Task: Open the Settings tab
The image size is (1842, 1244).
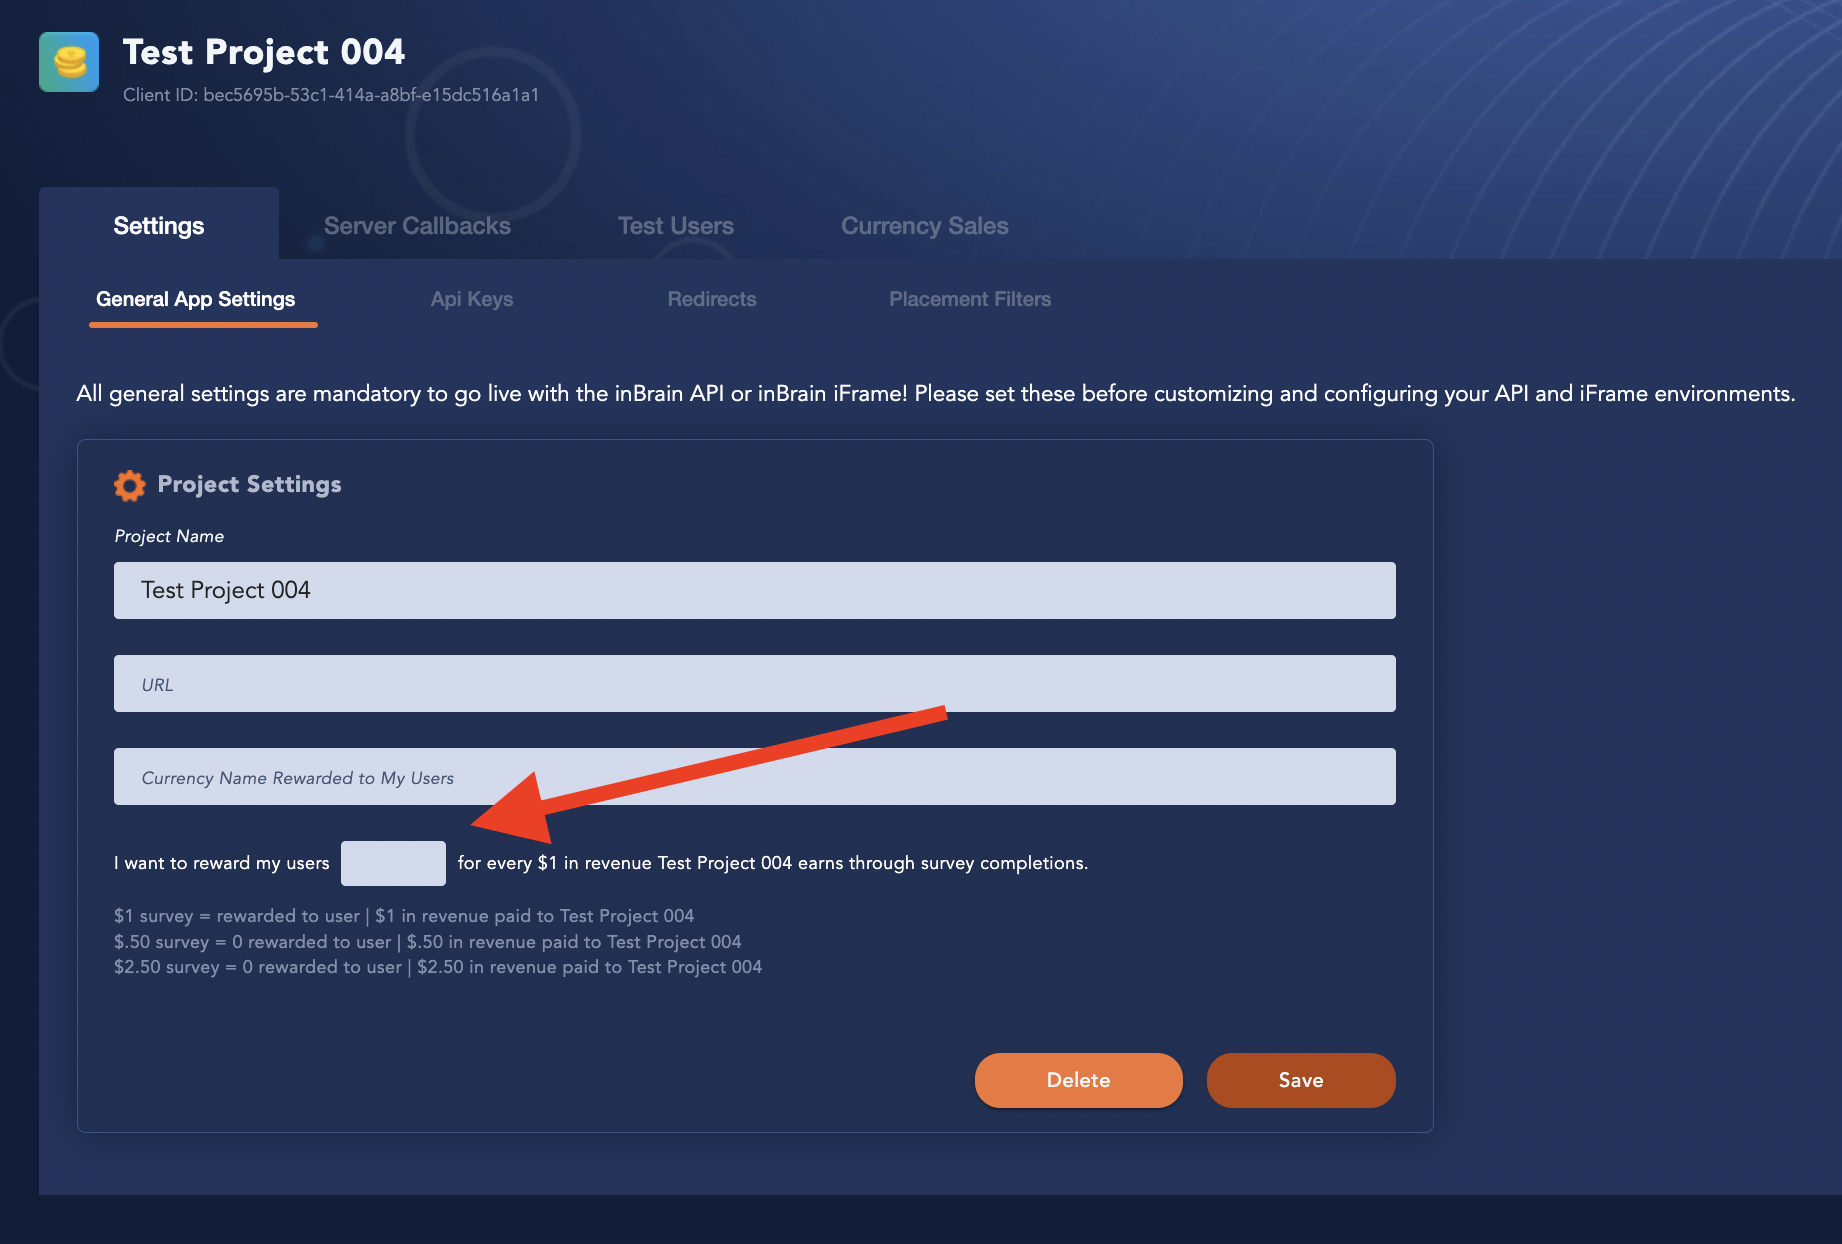Action: pos(159,226)
